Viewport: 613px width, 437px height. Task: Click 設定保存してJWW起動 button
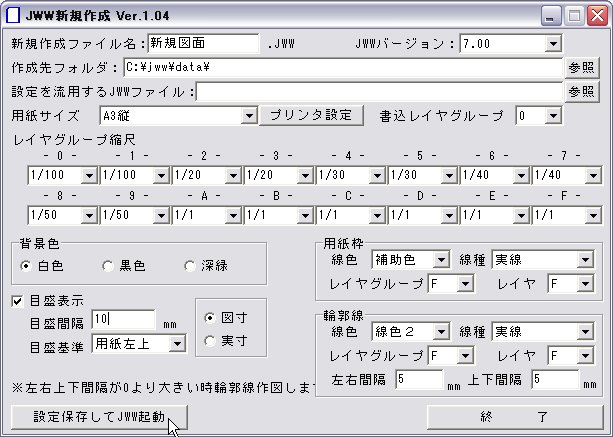coord(99,417)
